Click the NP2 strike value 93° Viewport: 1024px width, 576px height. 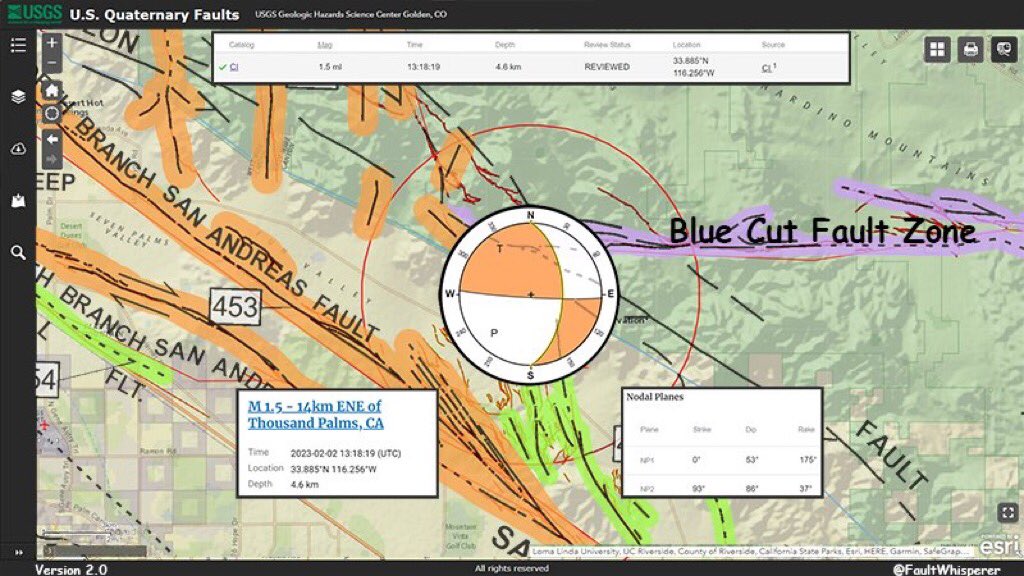pos(699,488)
